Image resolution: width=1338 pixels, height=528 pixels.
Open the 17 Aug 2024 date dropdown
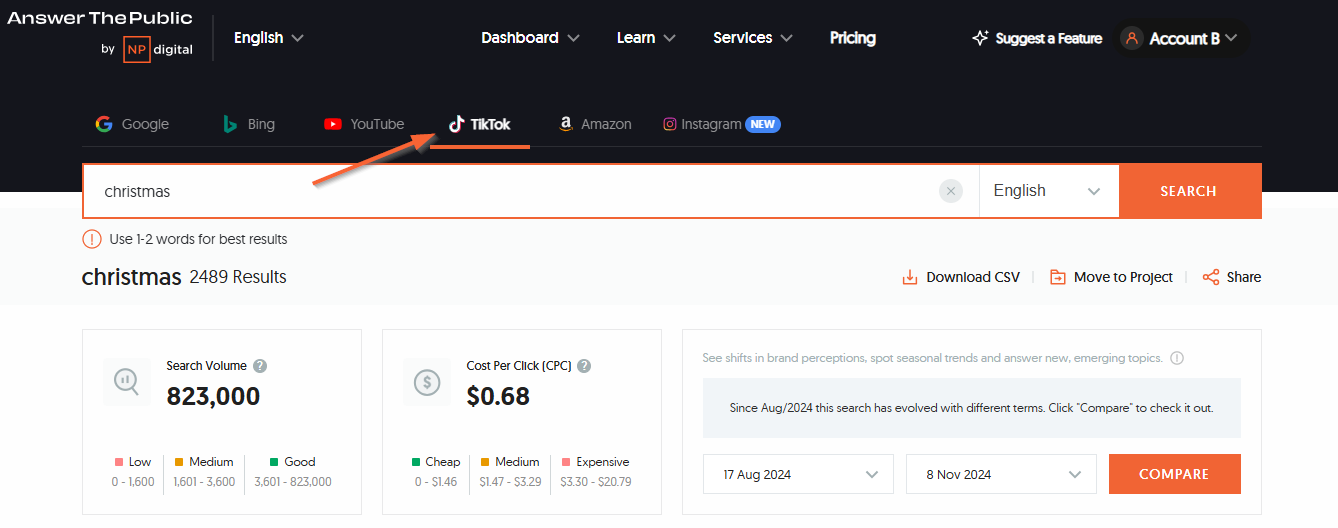798,474
